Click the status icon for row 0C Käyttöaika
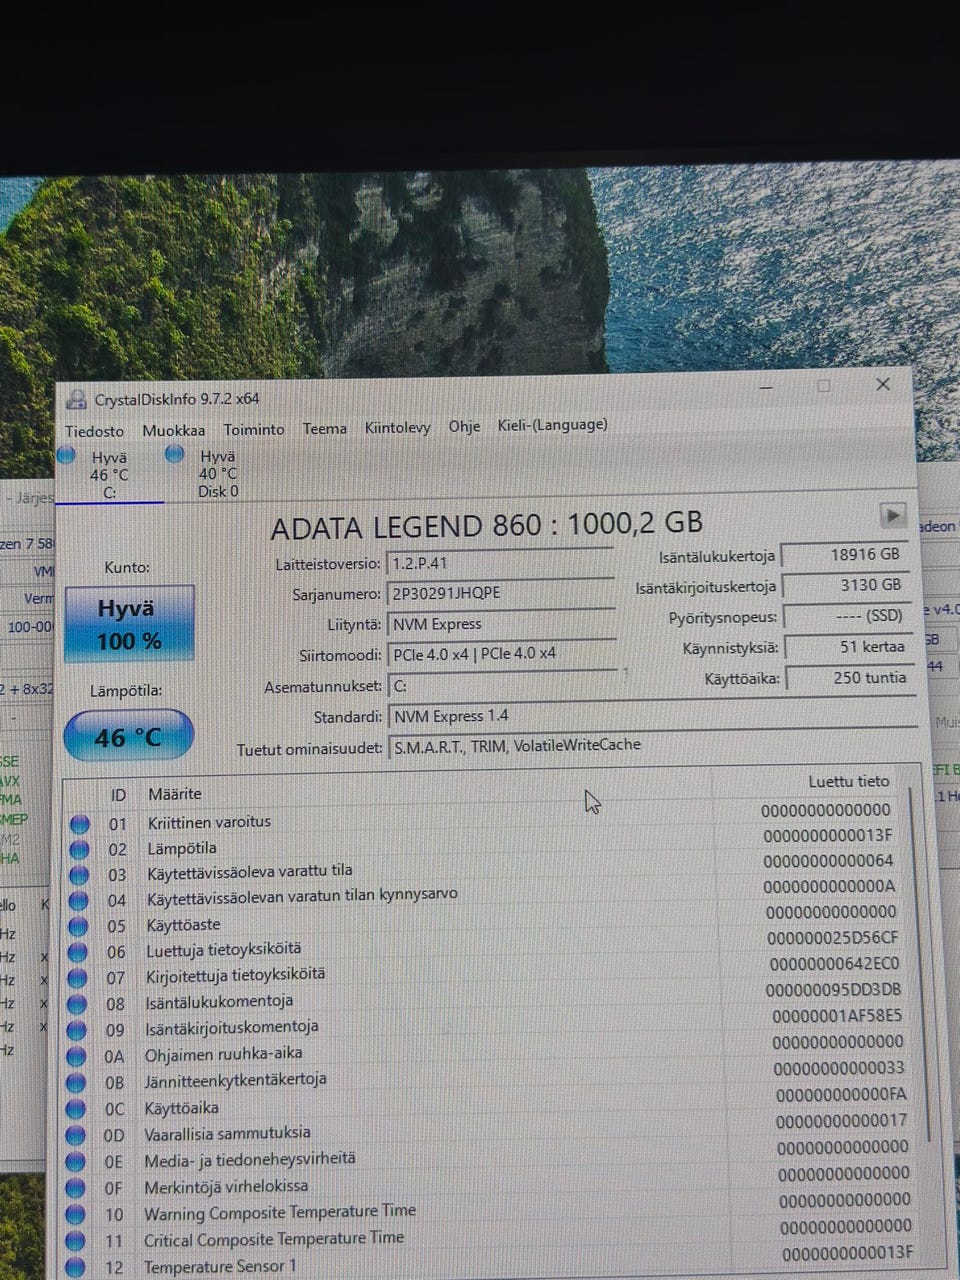960x1280 pixels. [76, 1109]
